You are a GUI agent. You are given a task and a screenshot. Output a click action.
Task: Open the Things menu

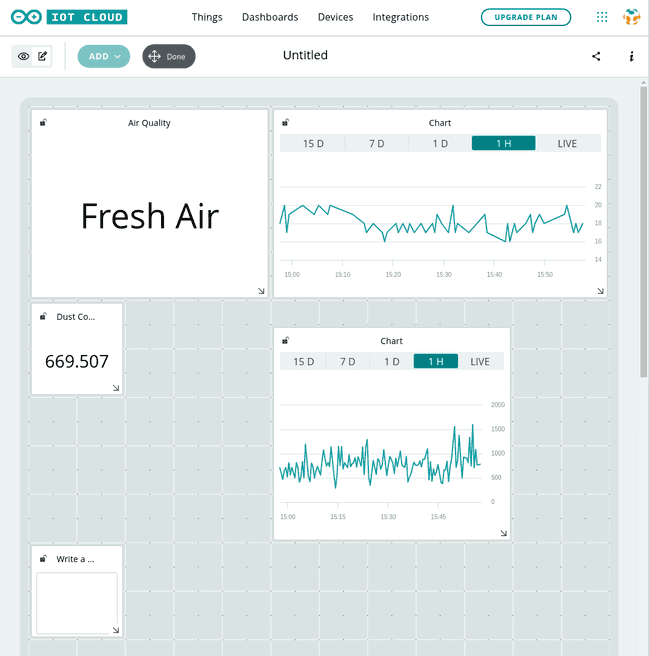pos(207,17)
